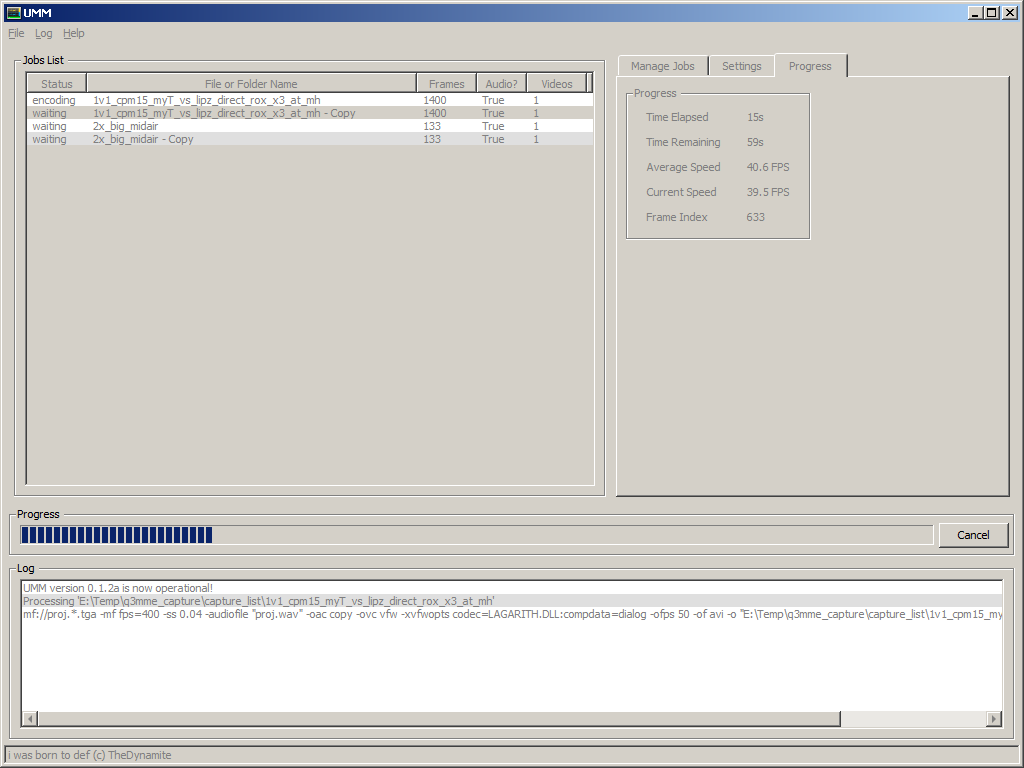
Task: Sort jobs by Status column header
Action: [57, 84]
